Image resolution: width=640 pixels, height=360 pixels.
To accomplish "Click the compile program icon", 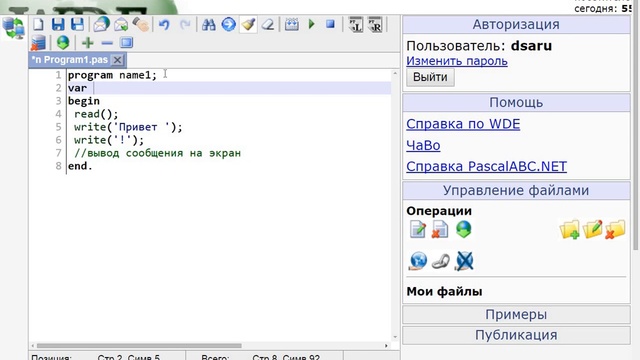I will pyautogui.click(x=291, y=24).
